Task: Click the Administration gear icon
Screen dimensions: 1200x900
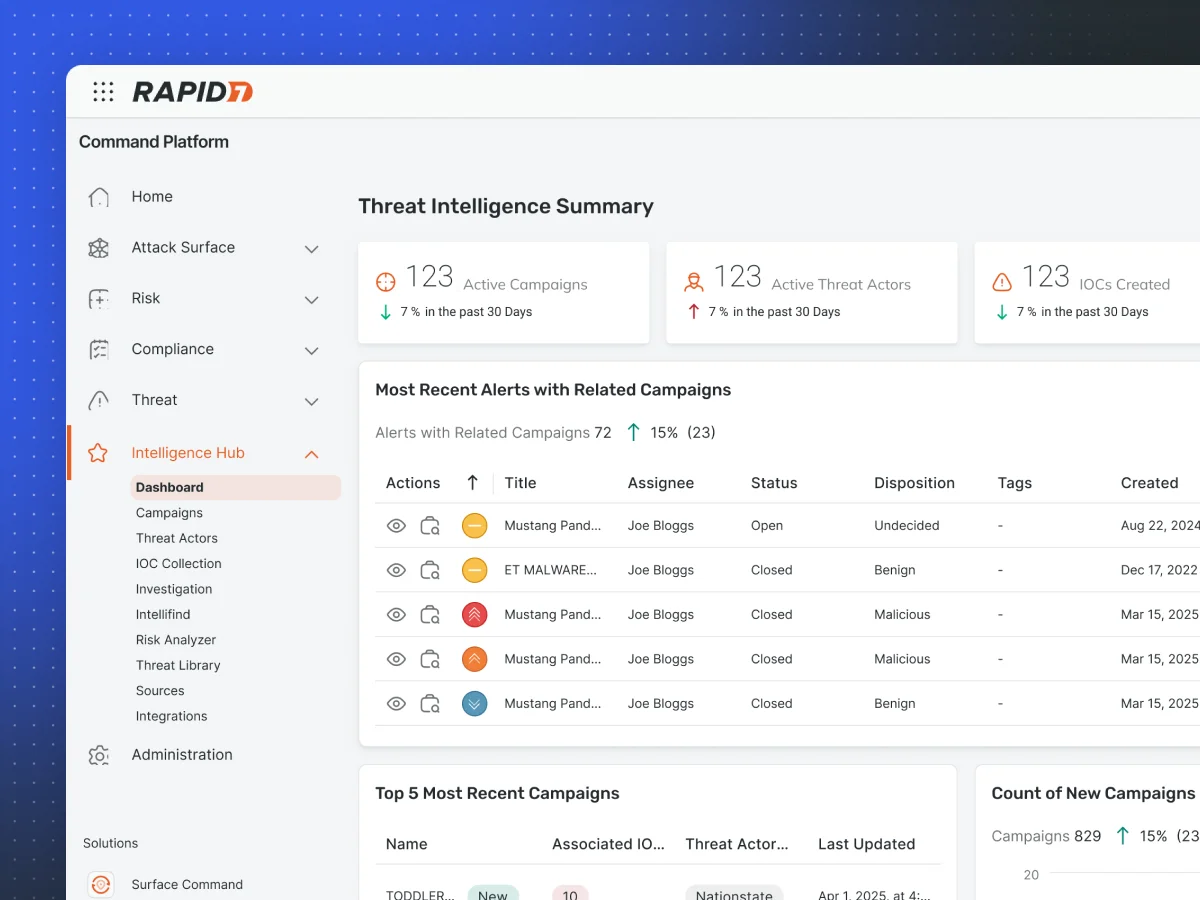Action: coord(99,756)
